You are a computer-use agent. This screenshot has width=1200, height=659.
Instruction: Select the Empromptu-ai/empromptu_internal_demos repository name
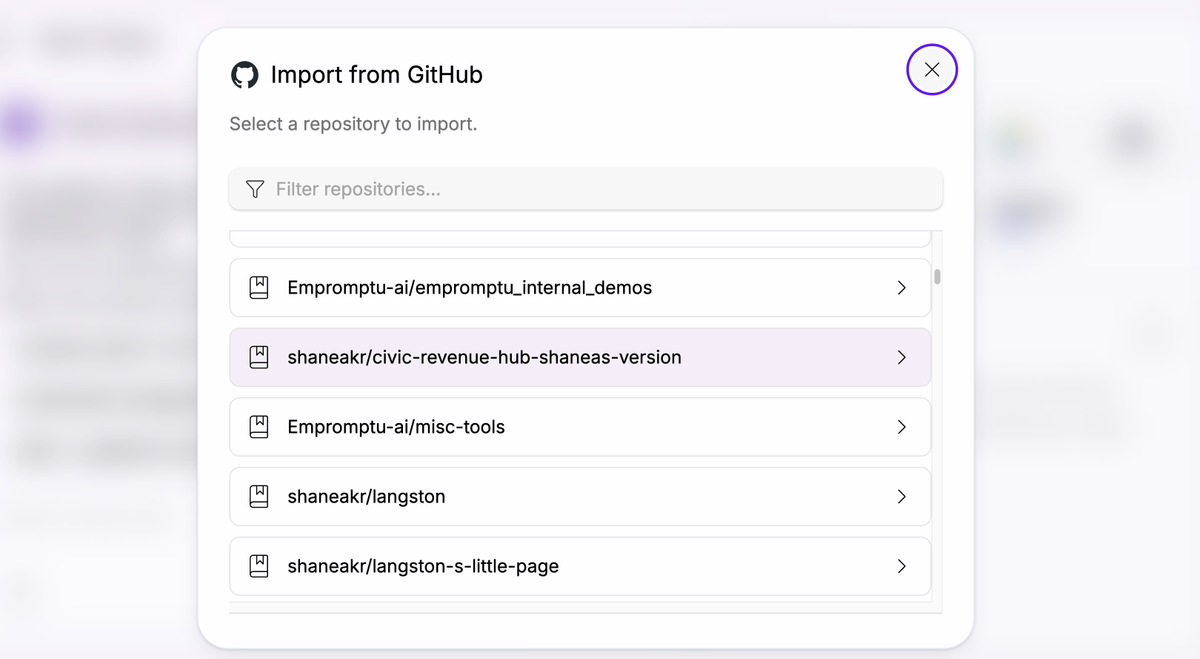point(469,288)
